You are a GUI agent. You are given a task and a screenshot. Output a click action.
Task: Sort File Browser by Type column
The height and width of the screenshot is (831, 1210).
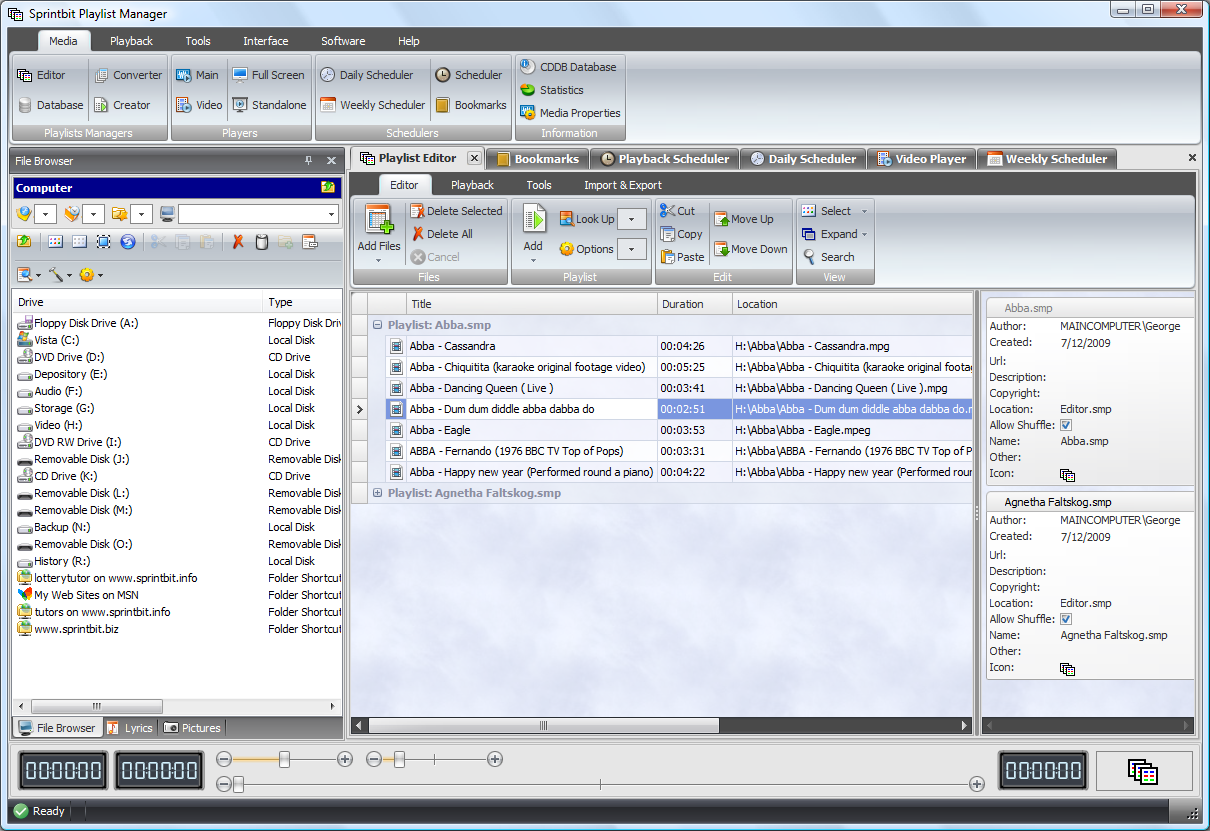[302, 302]
